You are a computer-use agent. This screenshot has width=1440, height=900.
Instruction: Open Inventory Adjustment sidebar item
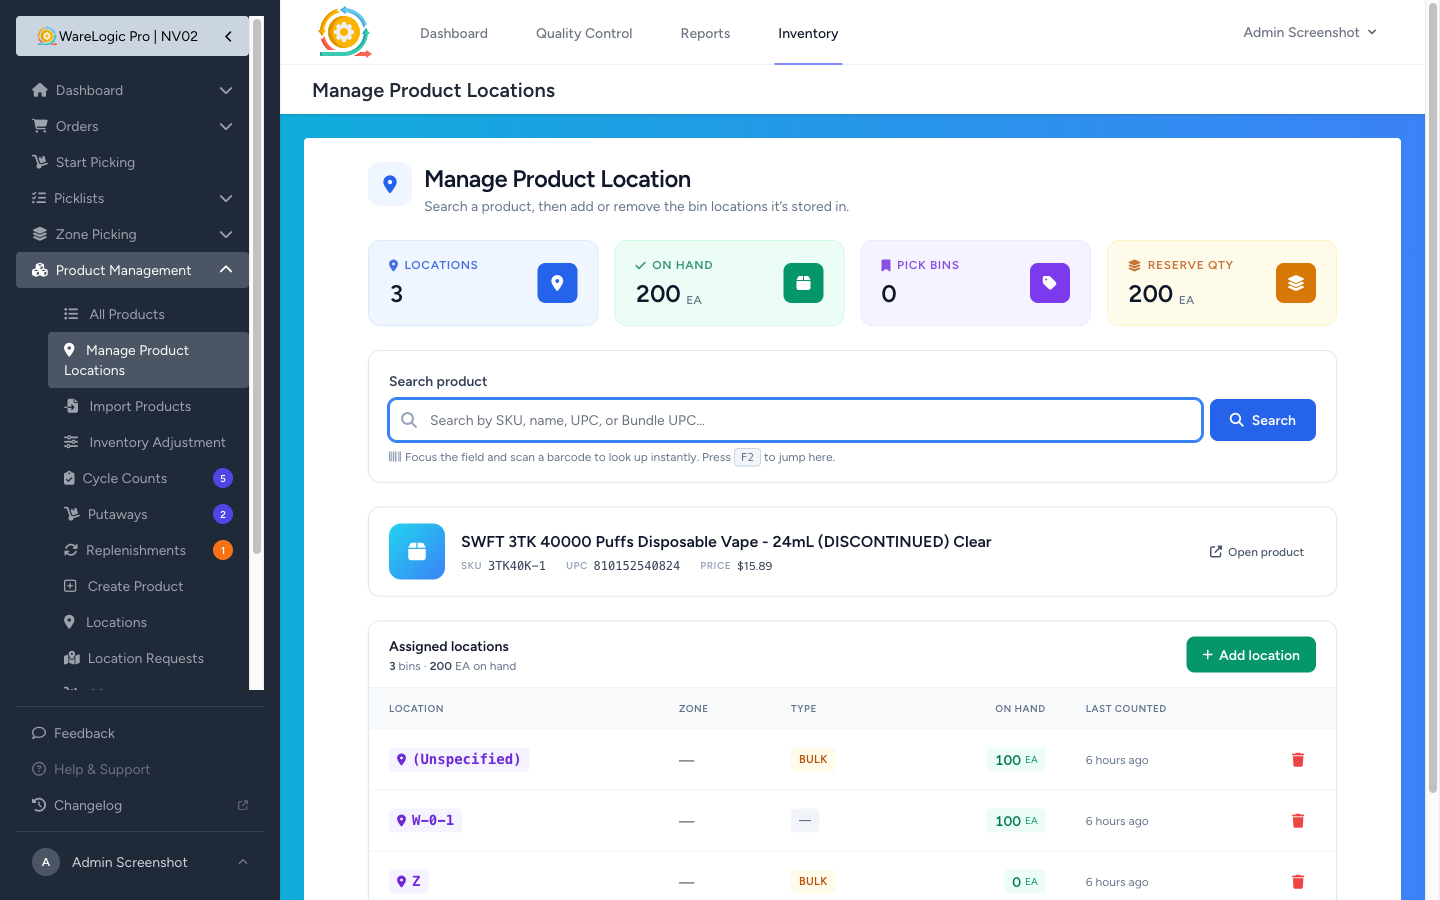tap(148, 442)
